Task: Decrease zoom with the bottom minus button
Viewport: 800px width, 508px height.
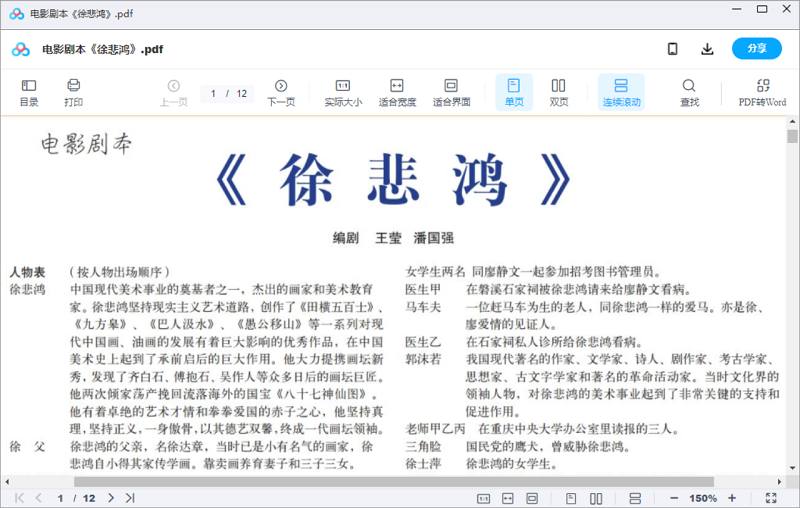Action: coord(673,498)
